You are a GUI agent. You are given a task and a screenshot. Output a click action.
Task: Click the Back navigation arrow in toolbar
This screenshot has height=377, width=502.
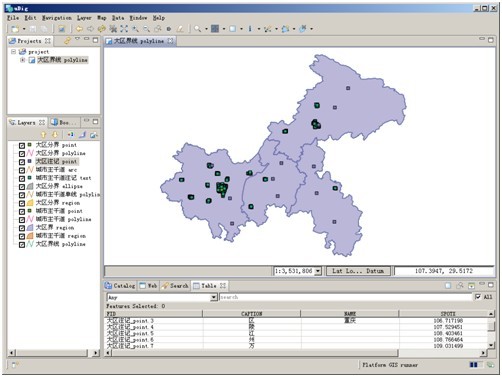tap(79, 29)
